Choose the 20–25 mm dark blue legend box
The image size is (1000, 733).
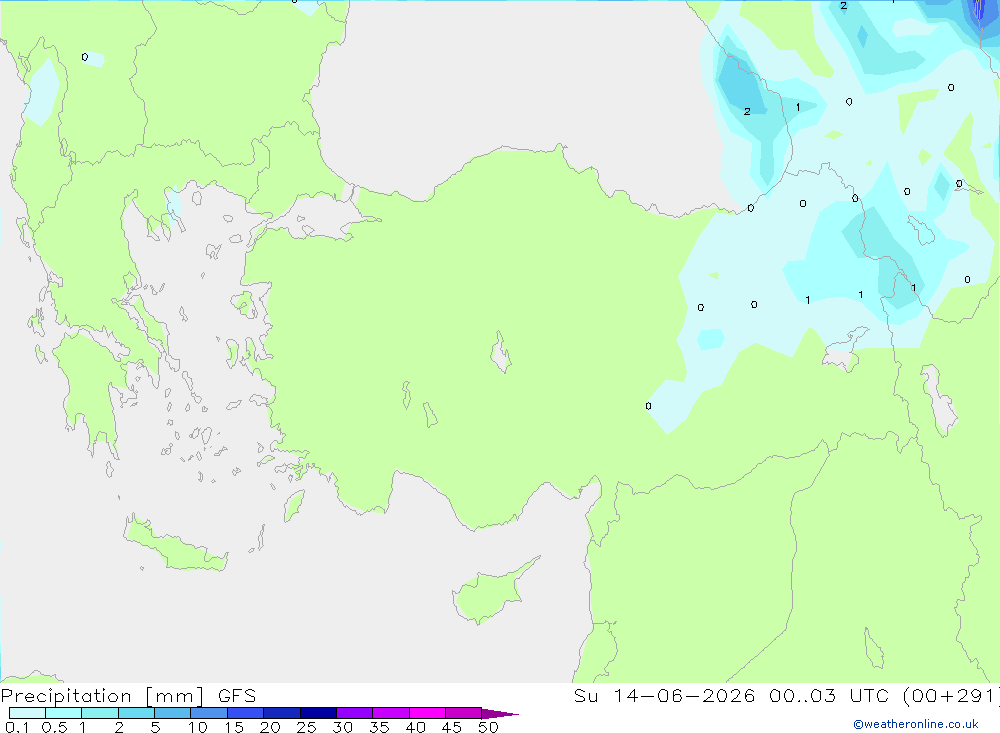282,713
